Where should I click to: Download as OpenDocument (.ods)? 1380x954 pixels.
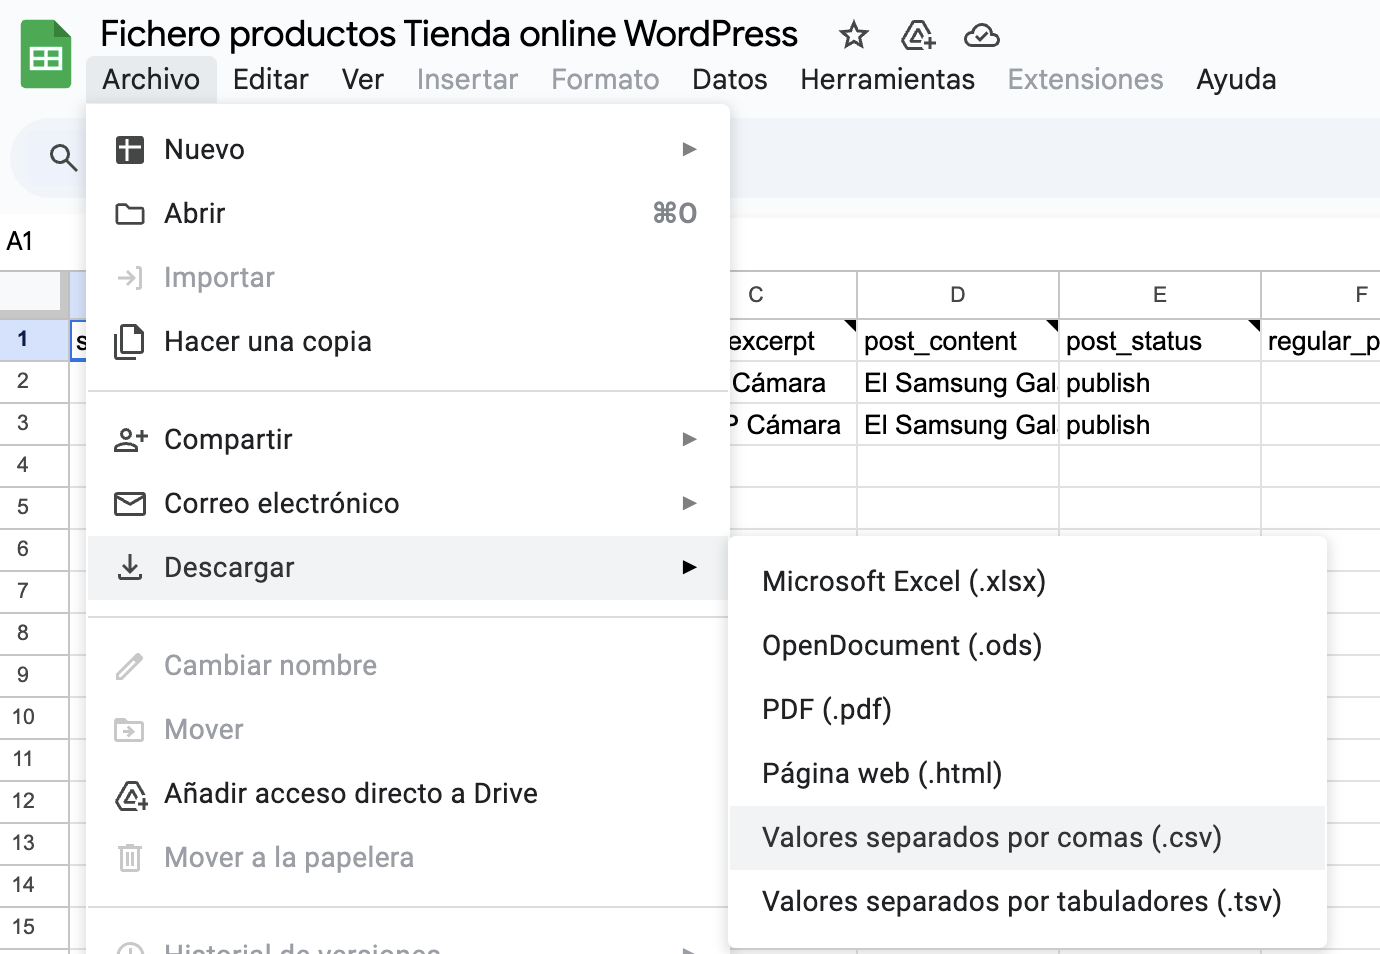click(x=1027, y=646)
